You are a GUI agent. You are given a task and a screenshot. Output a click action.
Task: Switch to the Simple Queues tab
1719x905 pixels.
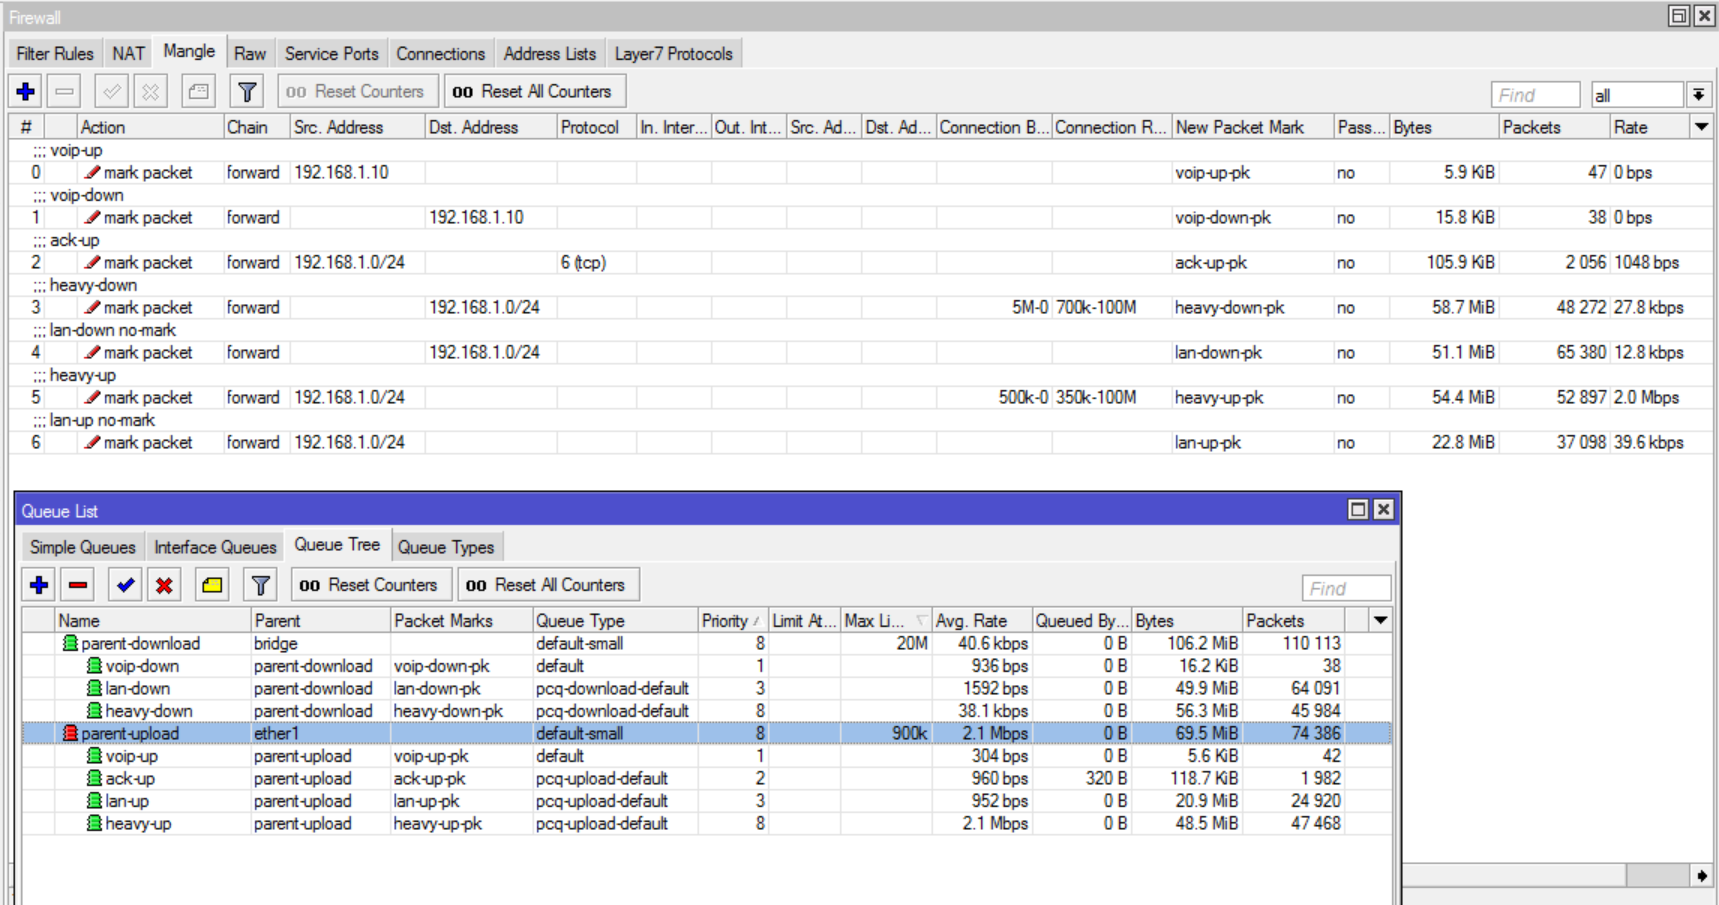click(83, 547)
